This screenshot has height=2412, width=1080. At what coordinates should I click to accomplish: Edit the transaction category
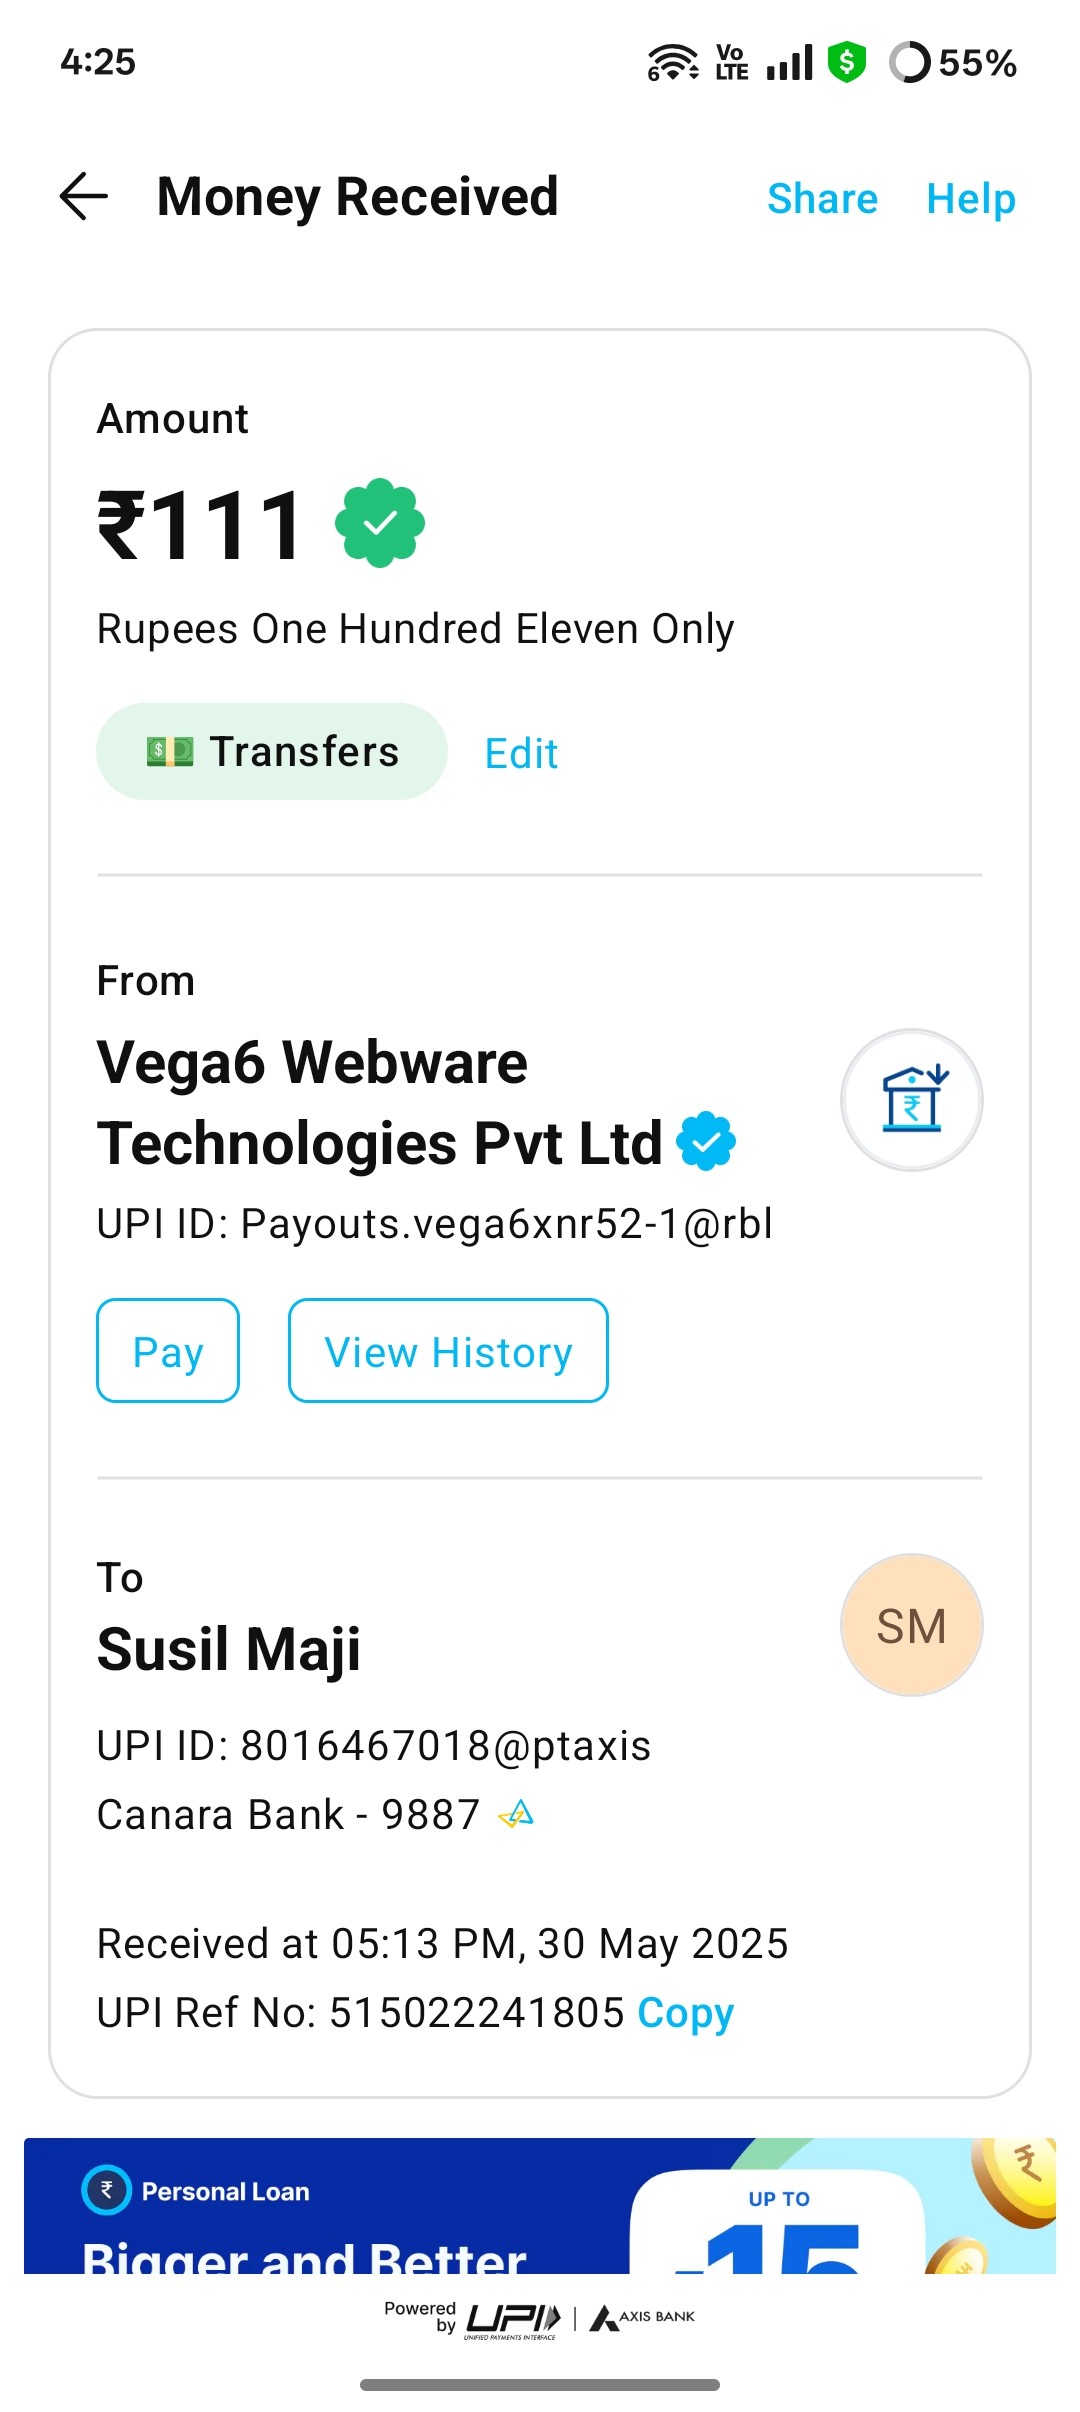tap(521, 753)
